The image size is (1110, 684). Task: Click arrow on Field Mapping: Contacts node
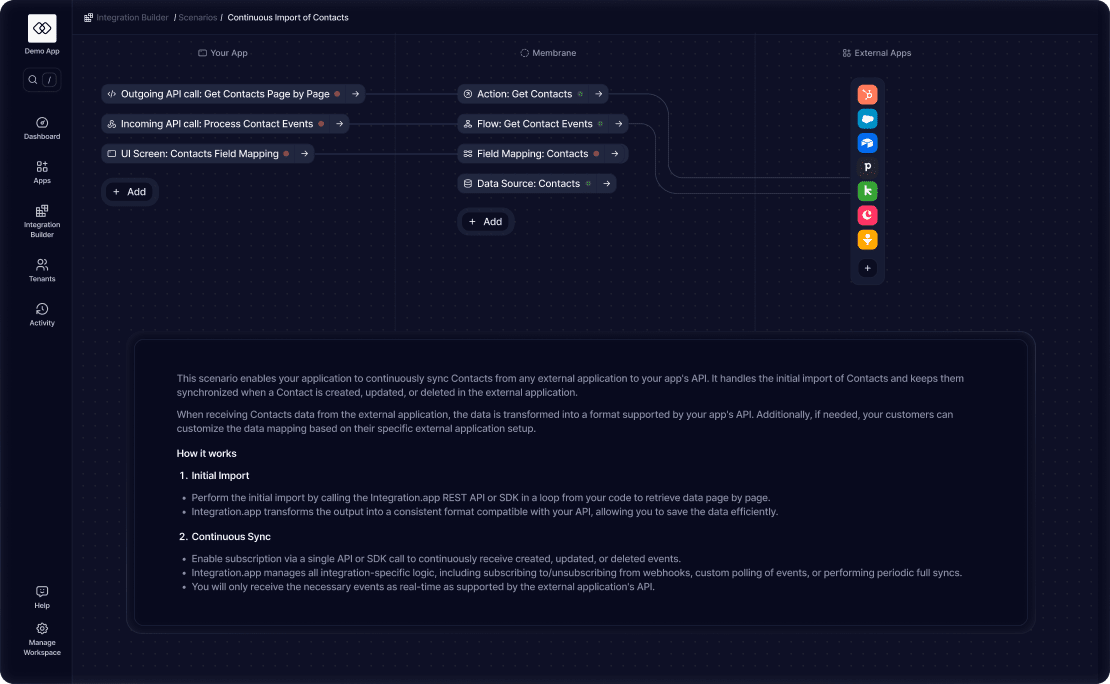coord(615,154)
